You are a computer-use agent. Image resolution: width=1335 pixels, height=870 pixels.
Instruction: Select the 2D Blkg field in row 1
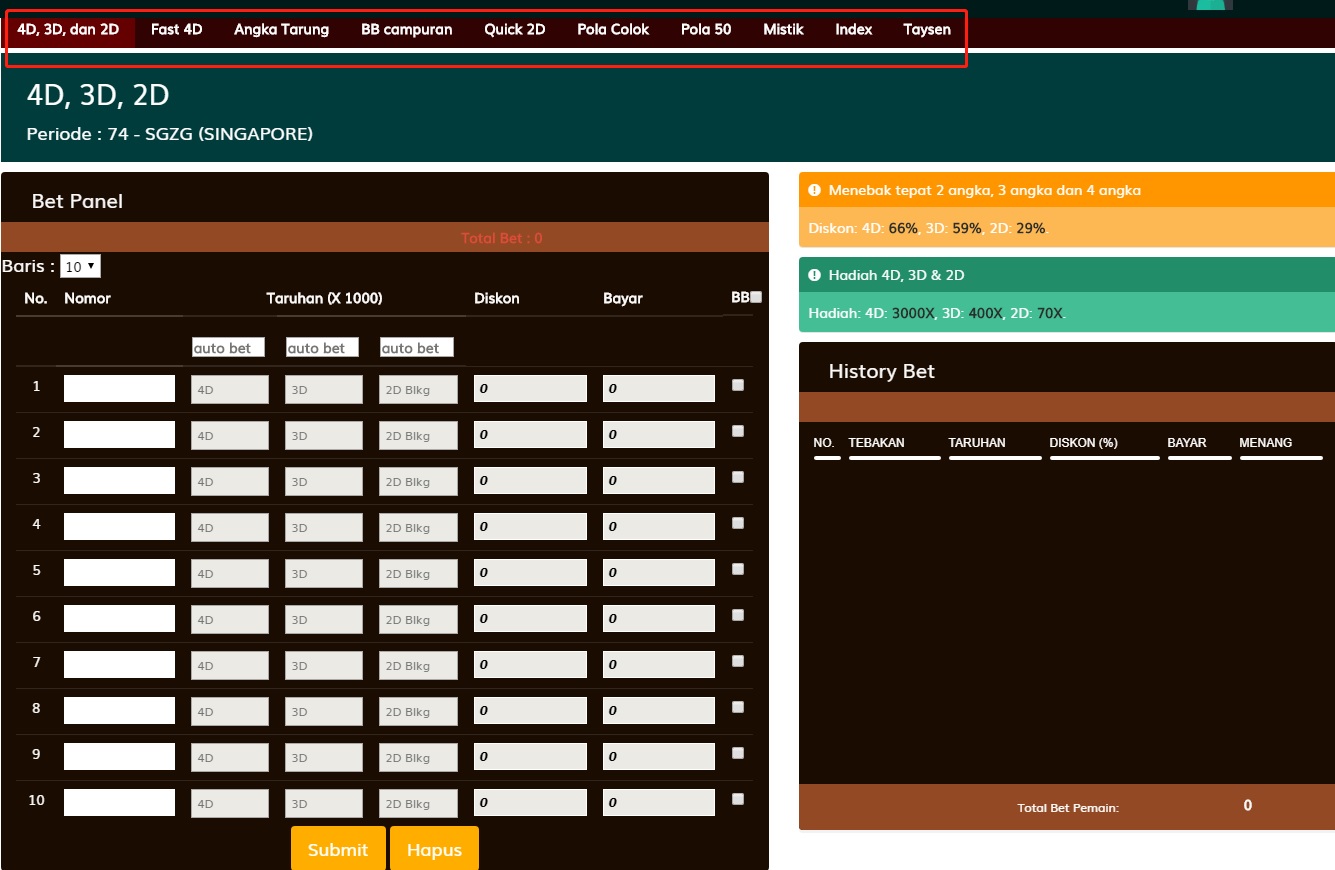(x=418, y=389)
